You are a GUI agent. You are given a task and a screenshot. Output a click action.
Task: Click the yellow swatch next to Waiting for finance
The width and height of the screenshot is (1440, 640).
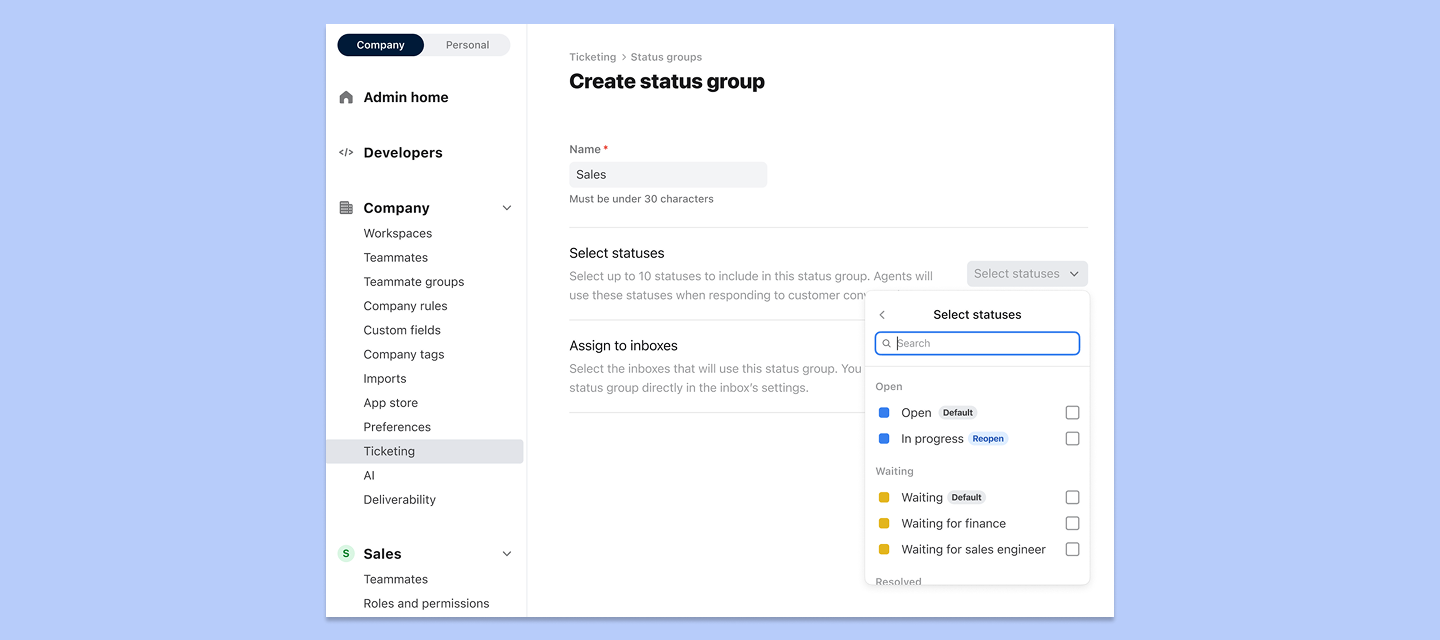(x=884, y=524)
